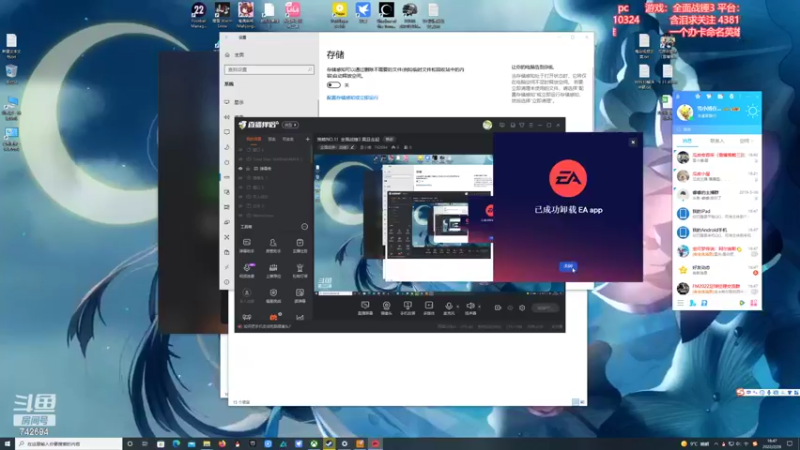The image size is (800, 450).
Task: Open the Messages tab in QQ
Action: coord(687,140)
